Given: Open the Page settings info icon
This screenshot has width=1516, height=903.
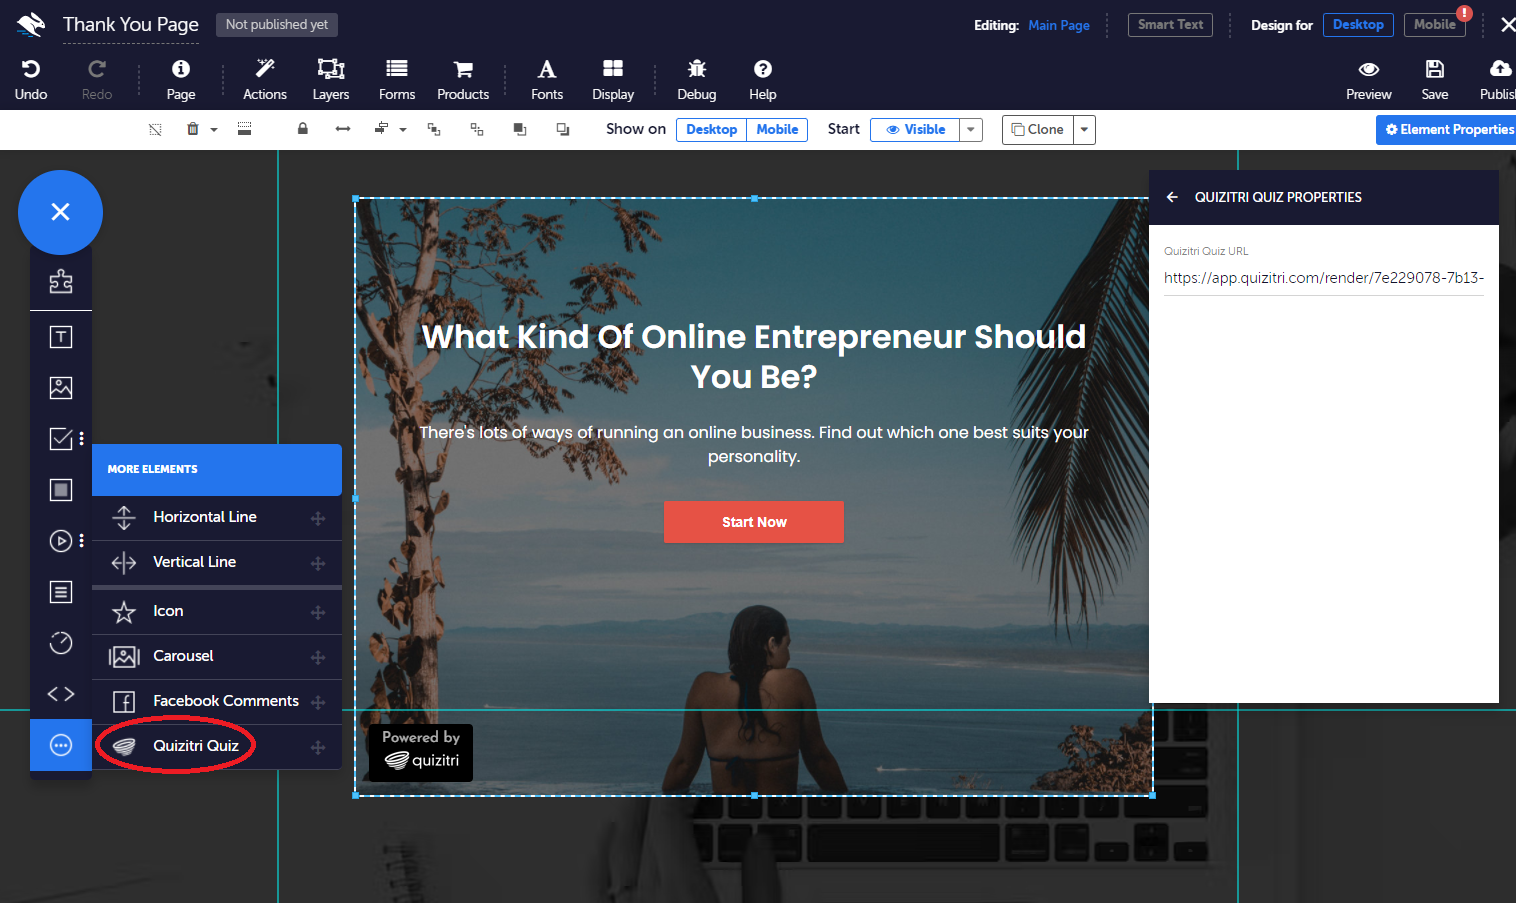Looking at the screenshot, I should (x=181, y=79).
